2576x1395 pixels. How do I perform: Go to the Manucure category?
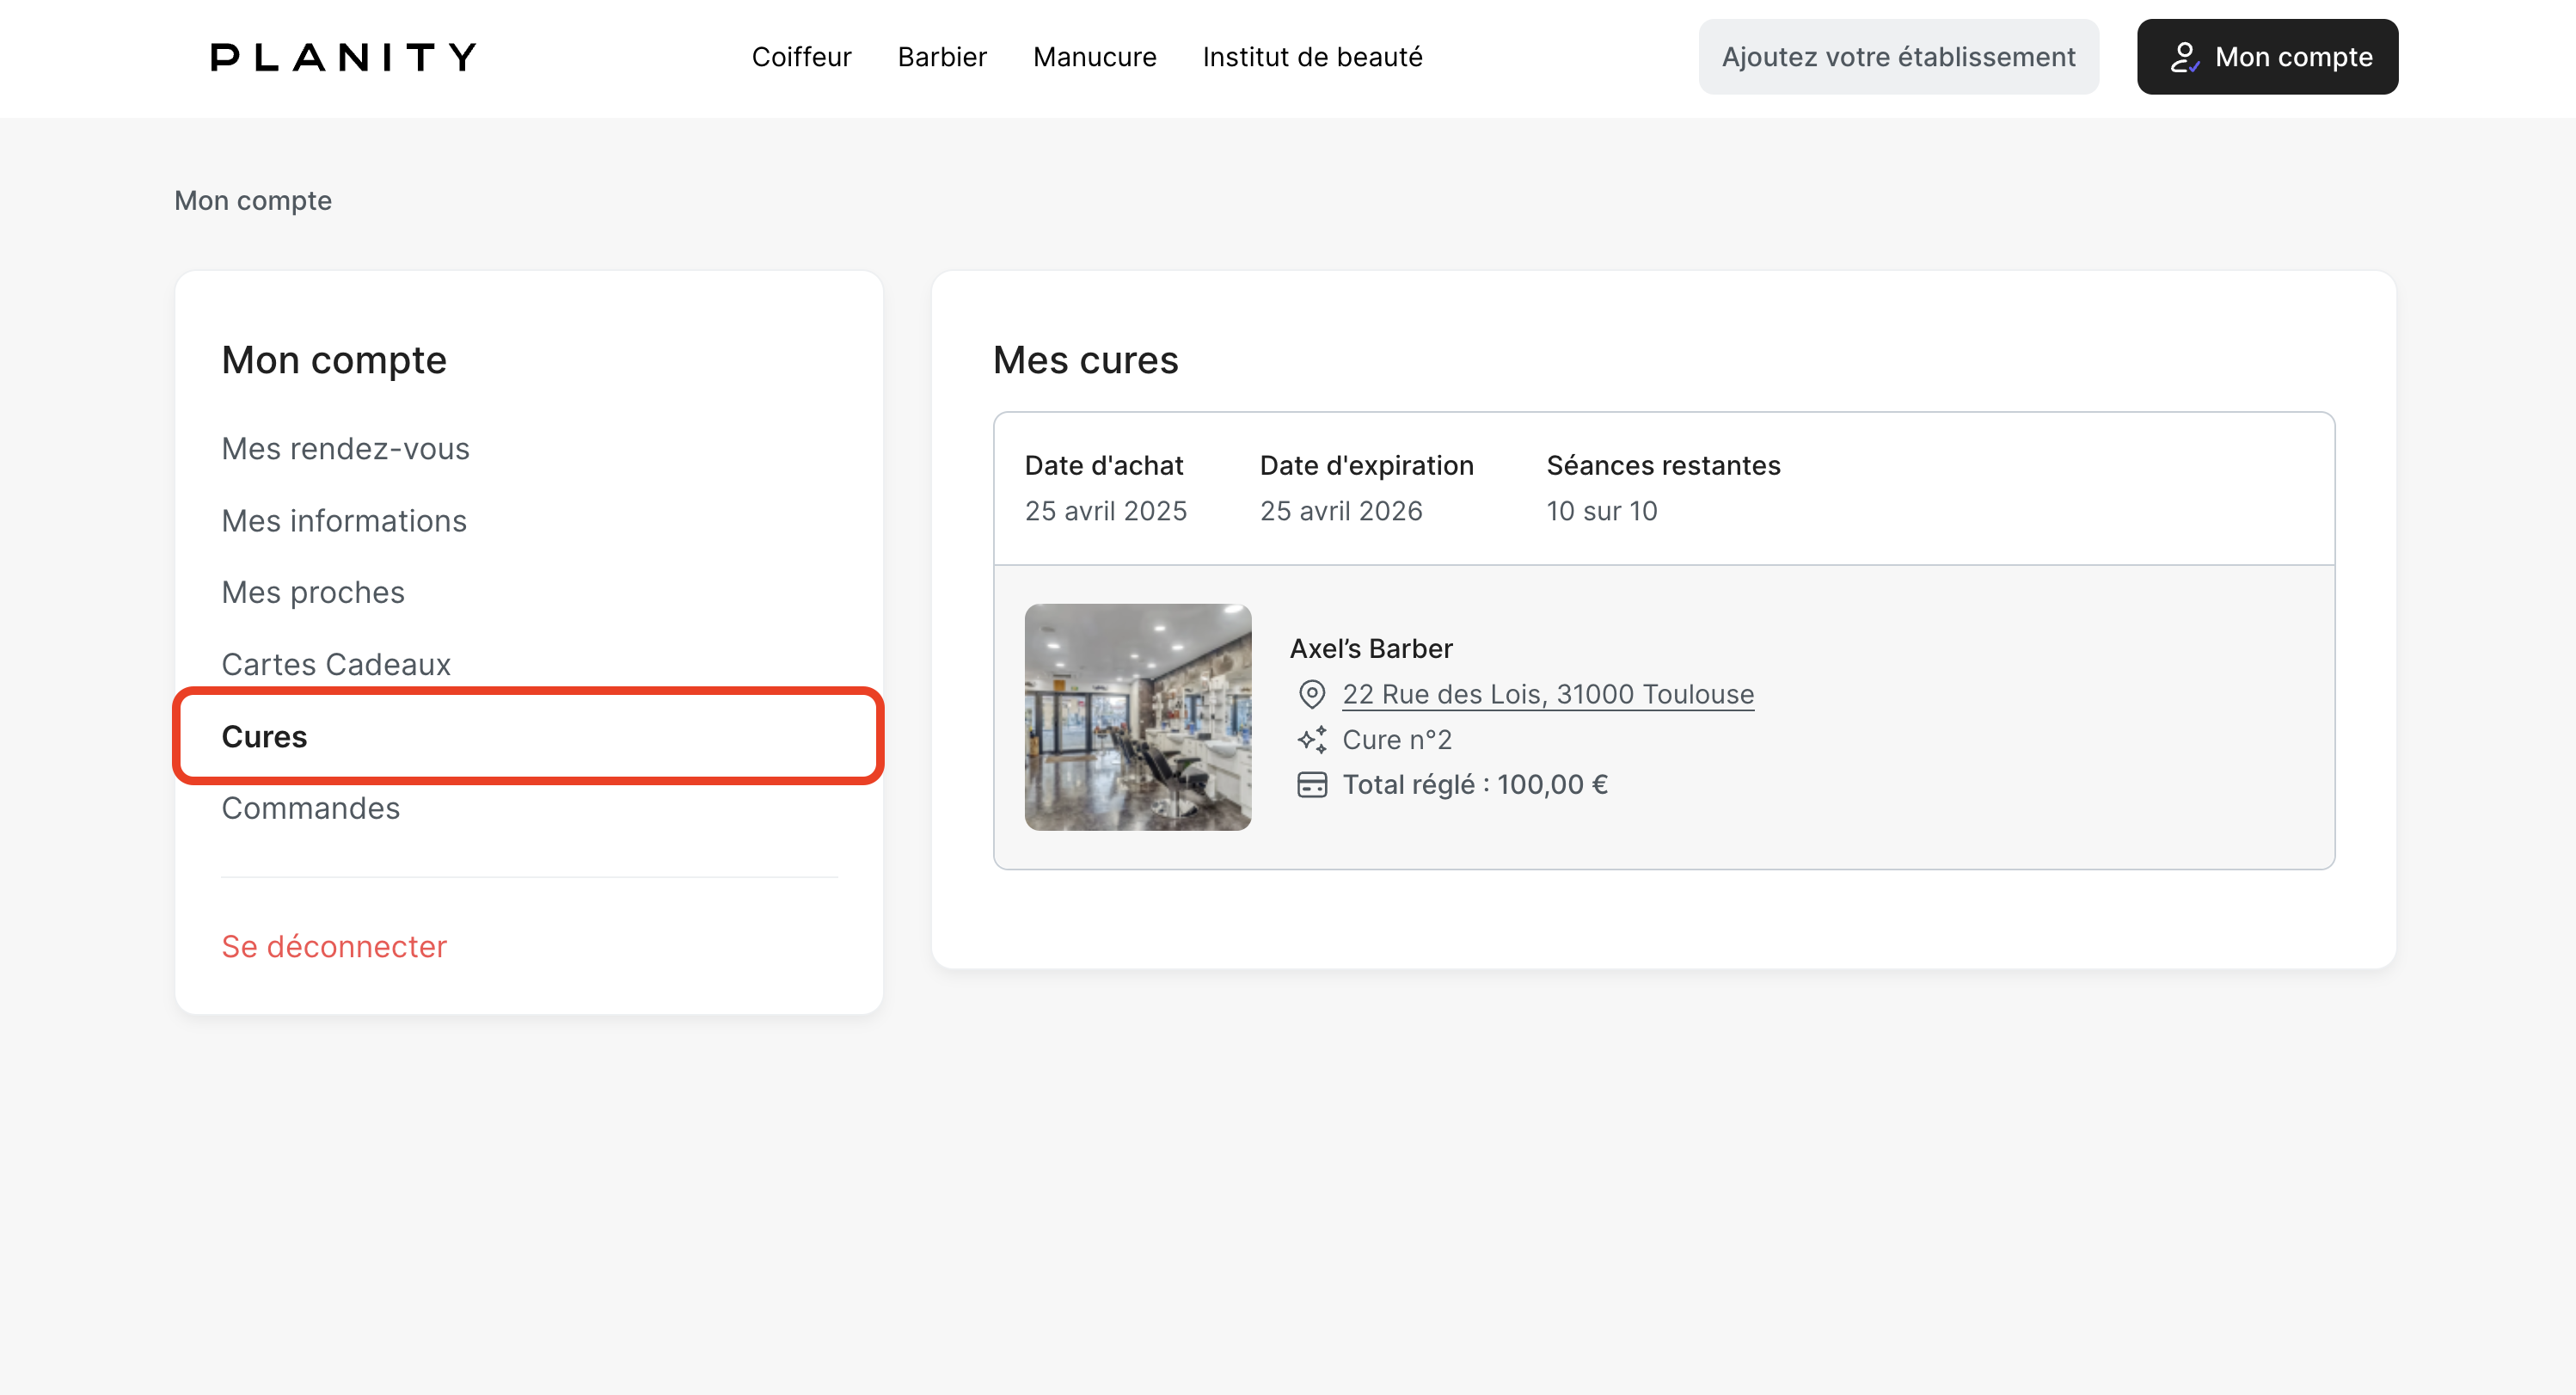tap(1094, 57)
